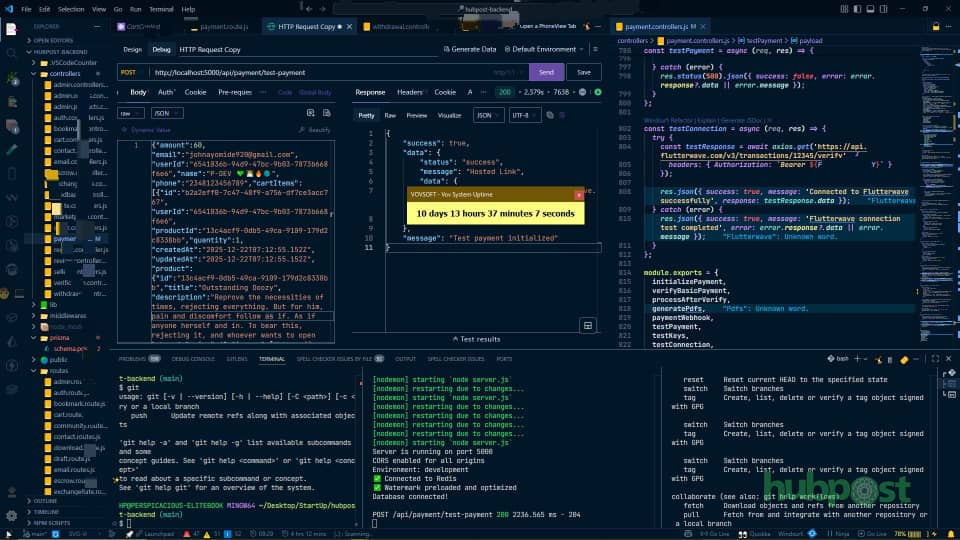960x540 pixels.
Task: Open the Terminal menu
Action: click(x=161, y=9)
